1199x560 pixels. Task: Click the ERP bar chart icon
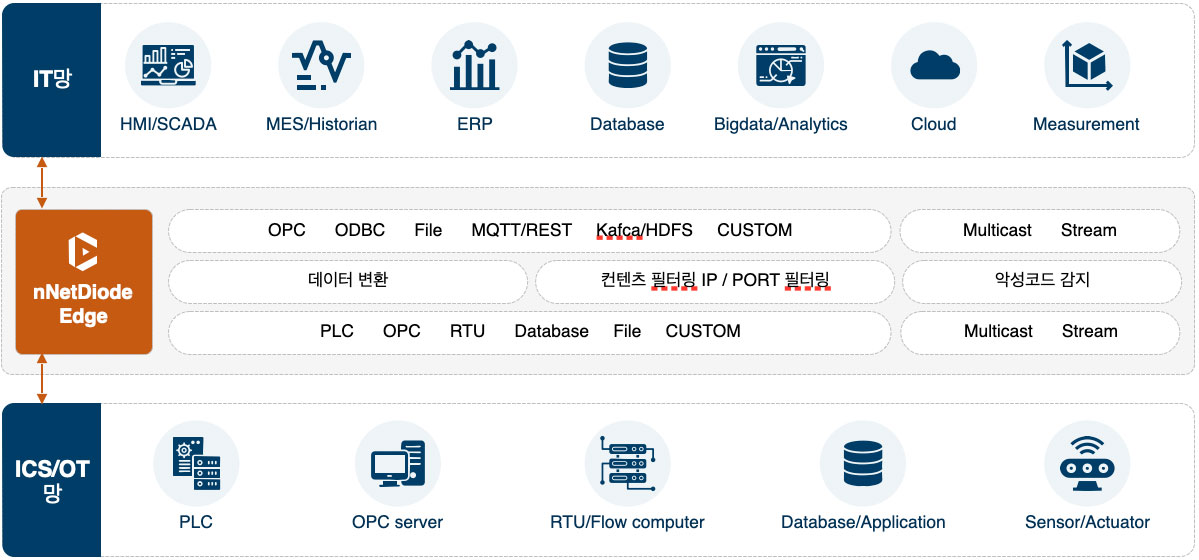coord(474,65)
